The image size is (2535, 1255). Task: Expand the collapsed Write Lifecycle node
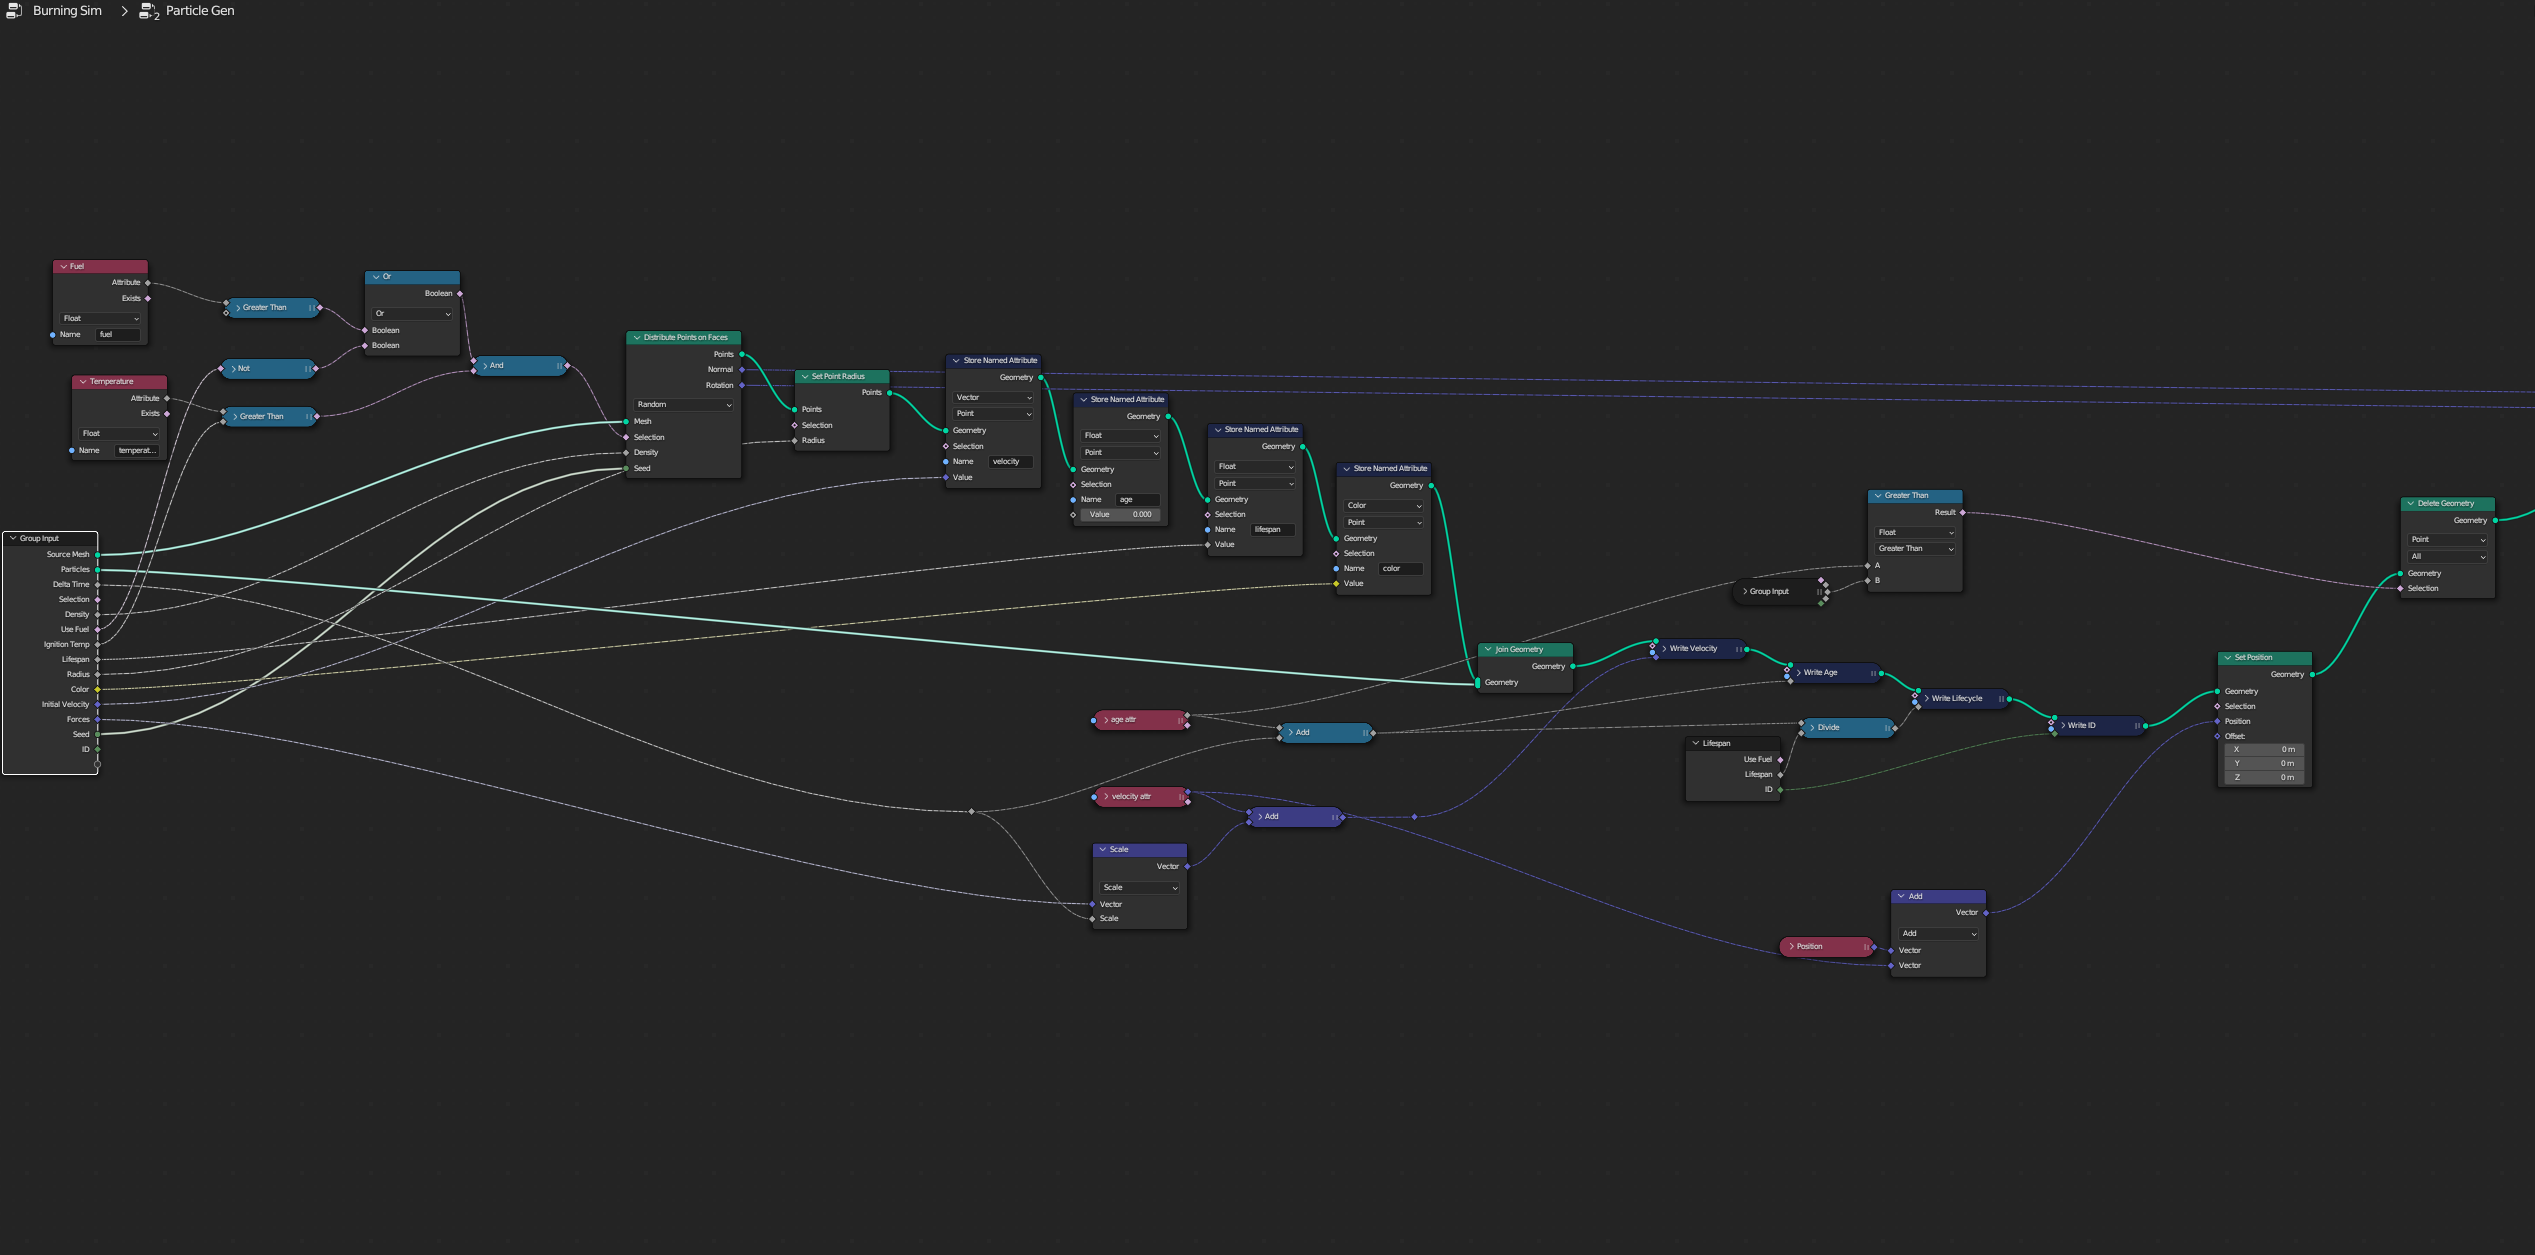click(1926, 699)
